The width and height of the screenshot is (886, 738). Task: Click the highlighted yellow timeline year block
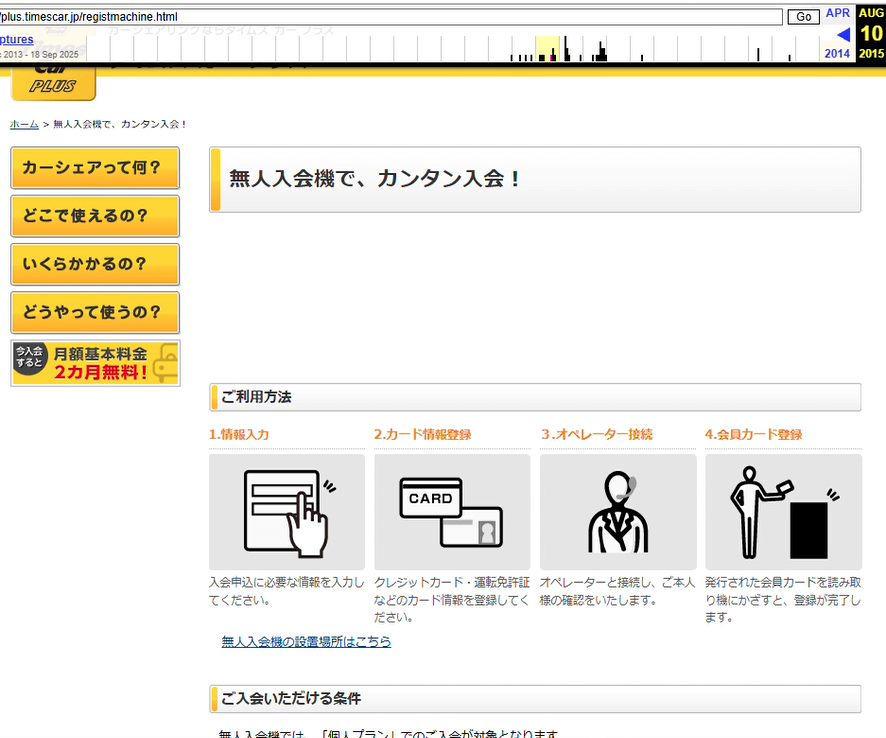point(548,49)
